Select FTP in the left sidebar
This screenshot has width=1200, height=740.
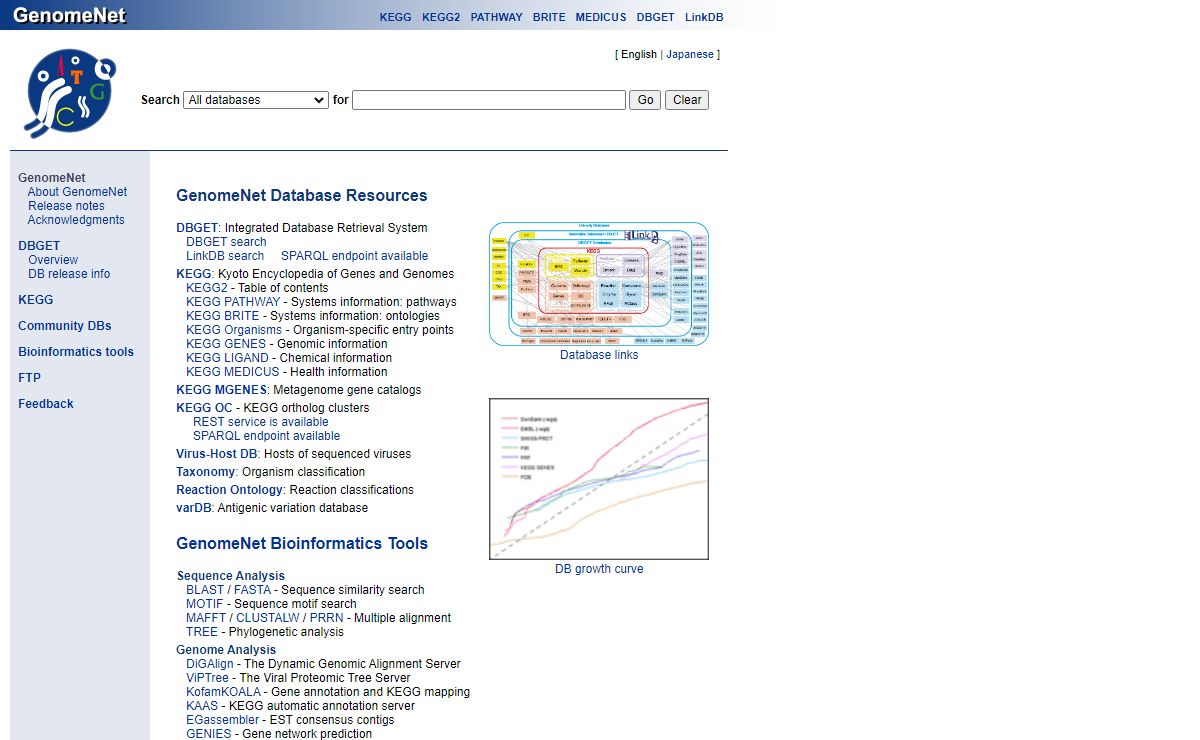point(29,378)
